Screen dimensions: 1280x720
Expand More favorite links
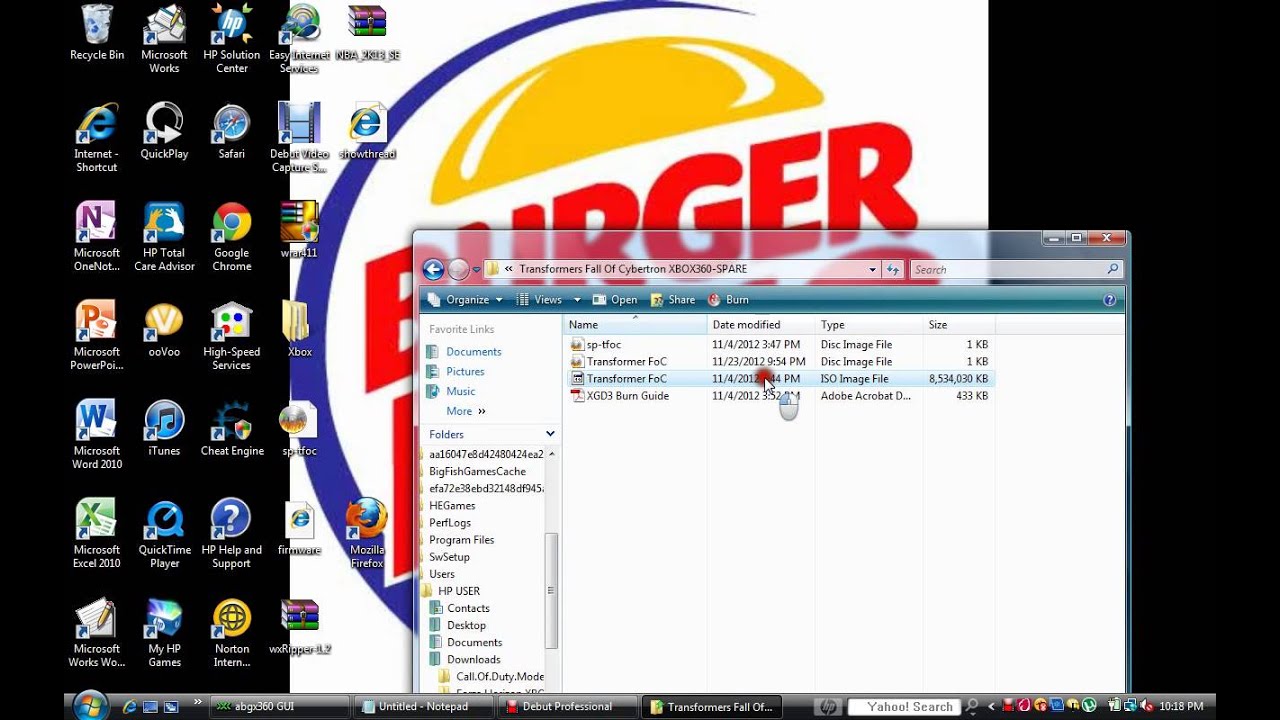pos(465,411)
